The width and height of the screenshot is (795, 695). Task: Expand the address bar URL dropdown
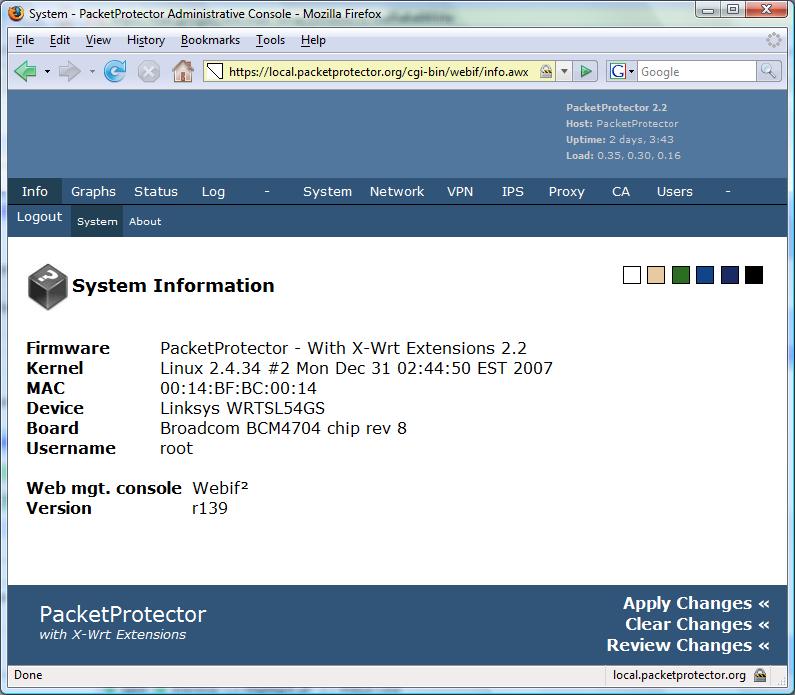coord(564,71)
